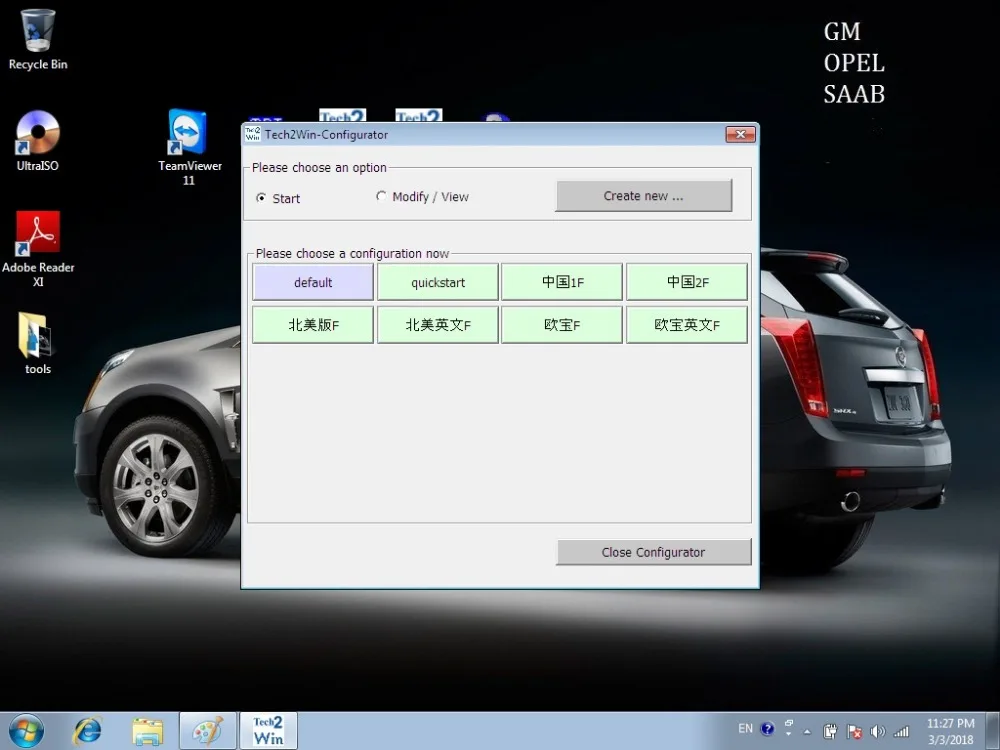The width and height of the screenshot is (1000, 750).
Task: Open the TeamViewer 11 desktop shortcut
Action: coord(189,147)
